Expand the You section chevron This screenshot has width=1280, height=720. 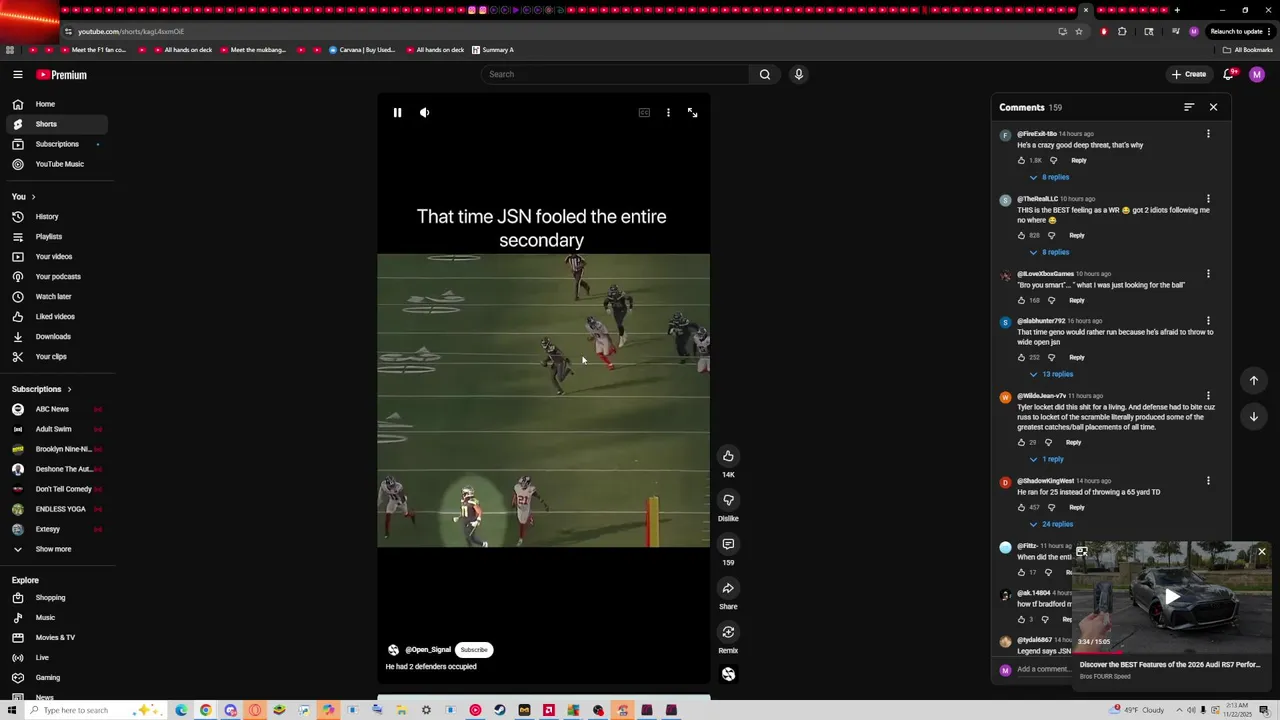pyautogui.click(x=33, y=197)
